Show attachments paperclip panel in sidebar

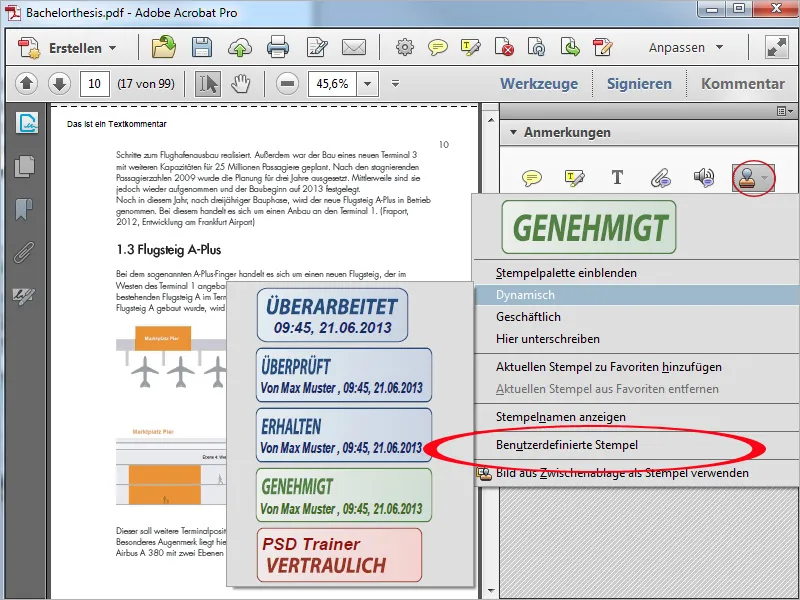point(23,252)
